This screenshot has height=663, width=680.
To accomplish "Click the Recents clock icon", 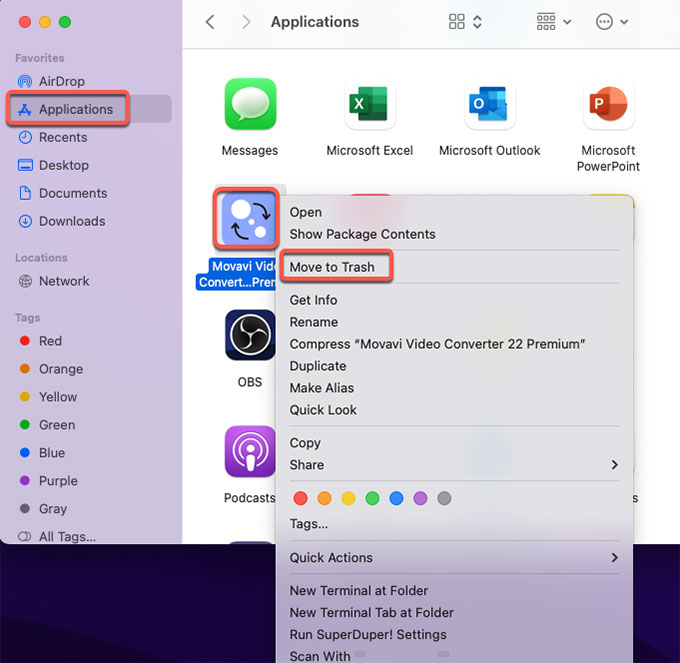I will [x=25, y=137].
